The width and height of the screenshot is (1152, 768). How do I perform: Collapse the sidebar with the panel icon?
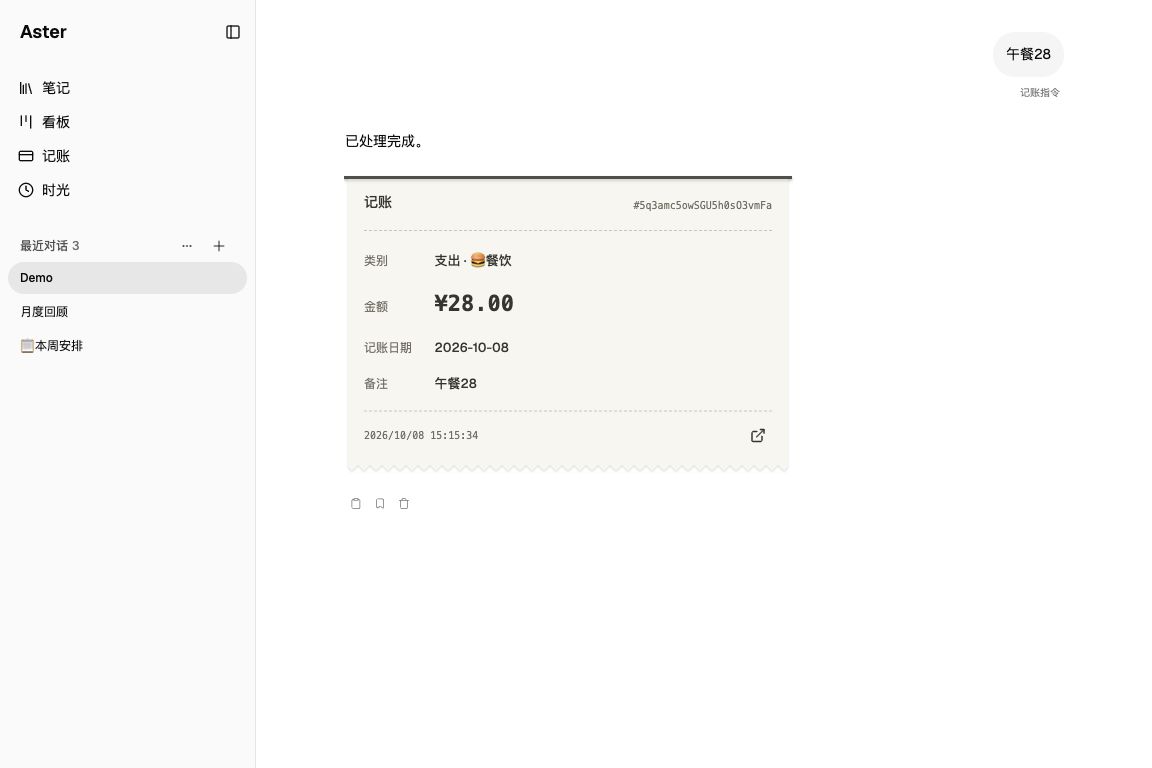tap(232, 32)
